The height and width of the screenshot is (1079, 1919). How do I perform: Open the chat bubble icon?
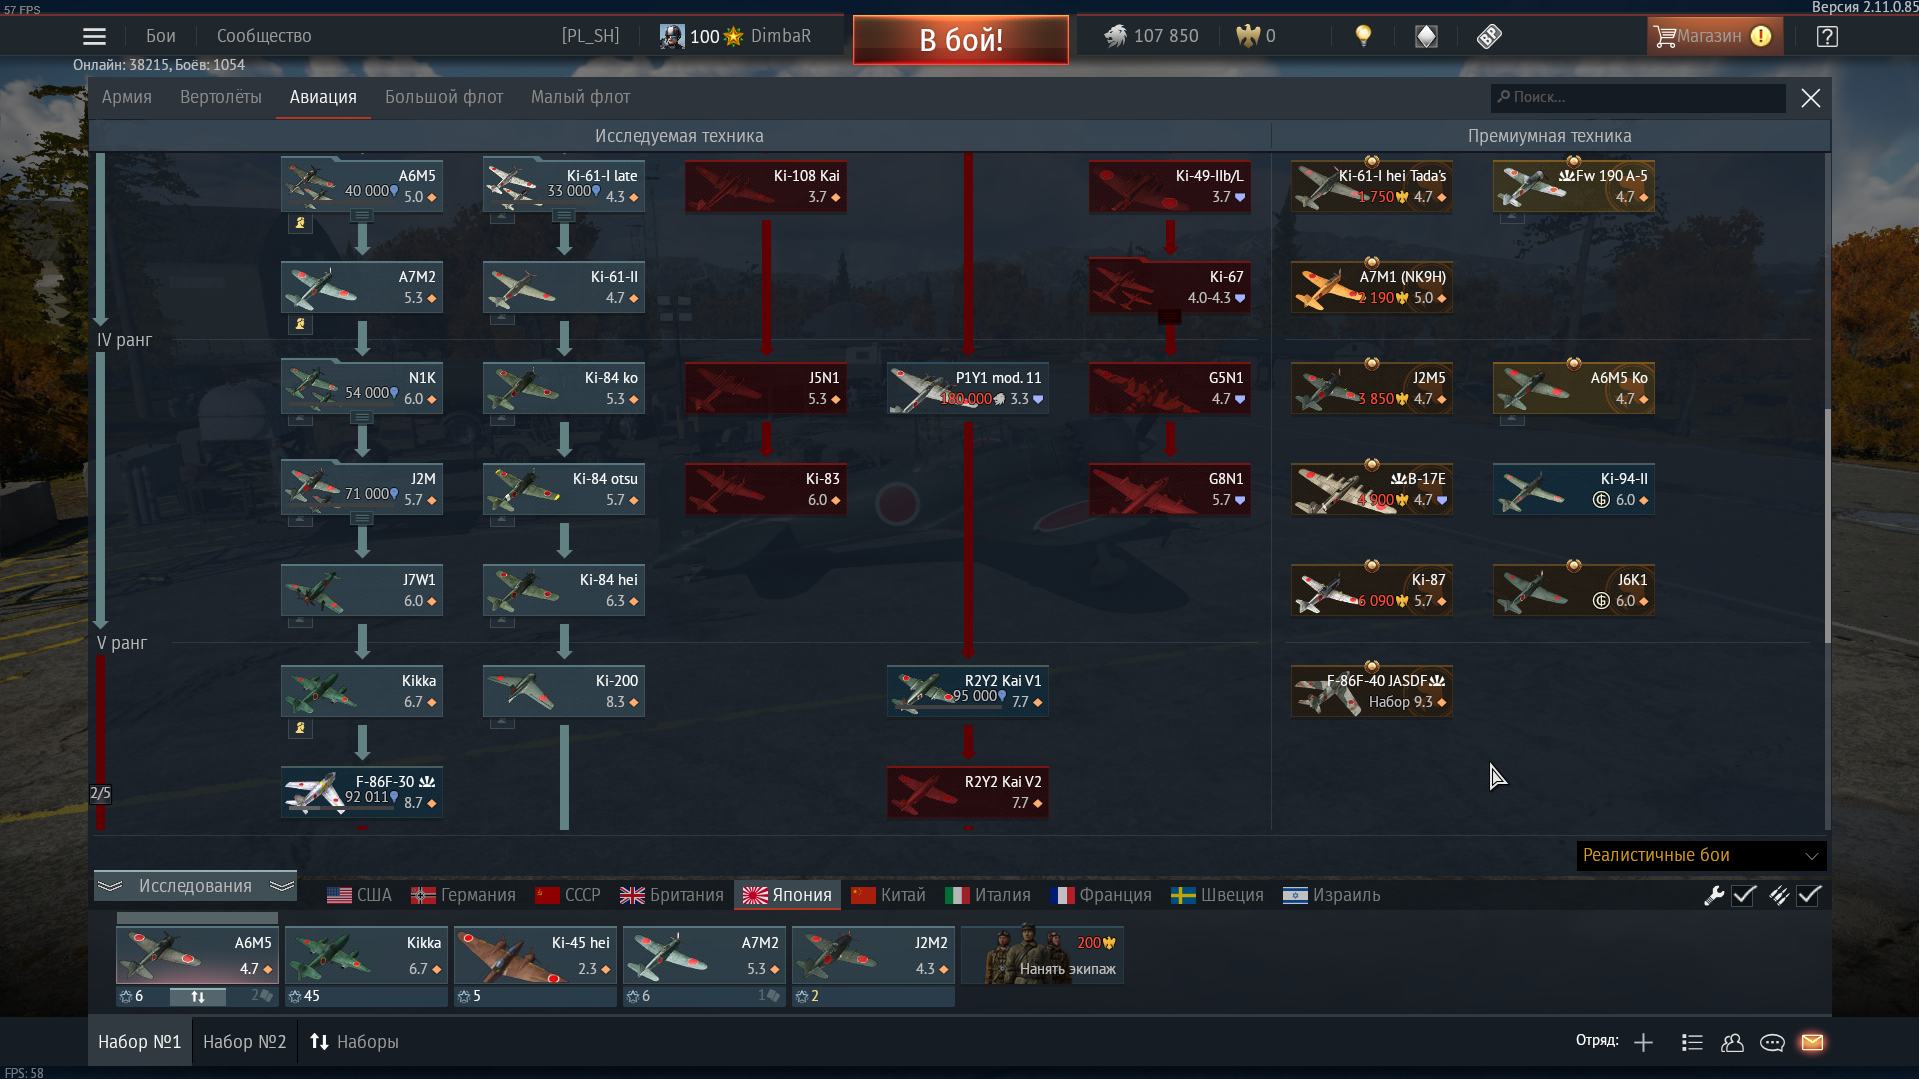point(1772,1042)
